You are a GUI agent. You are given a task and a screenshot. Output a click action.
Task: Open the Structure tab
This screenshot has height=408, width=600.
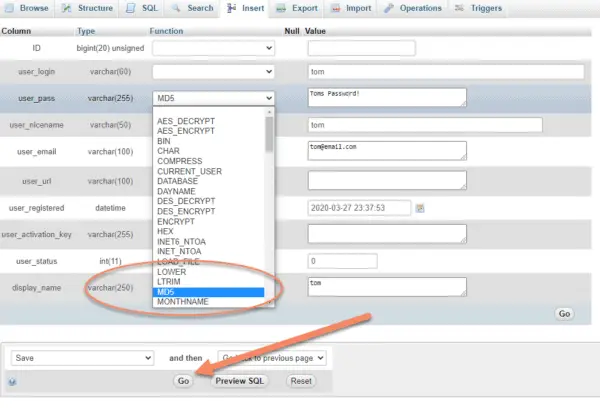(88, 8)
